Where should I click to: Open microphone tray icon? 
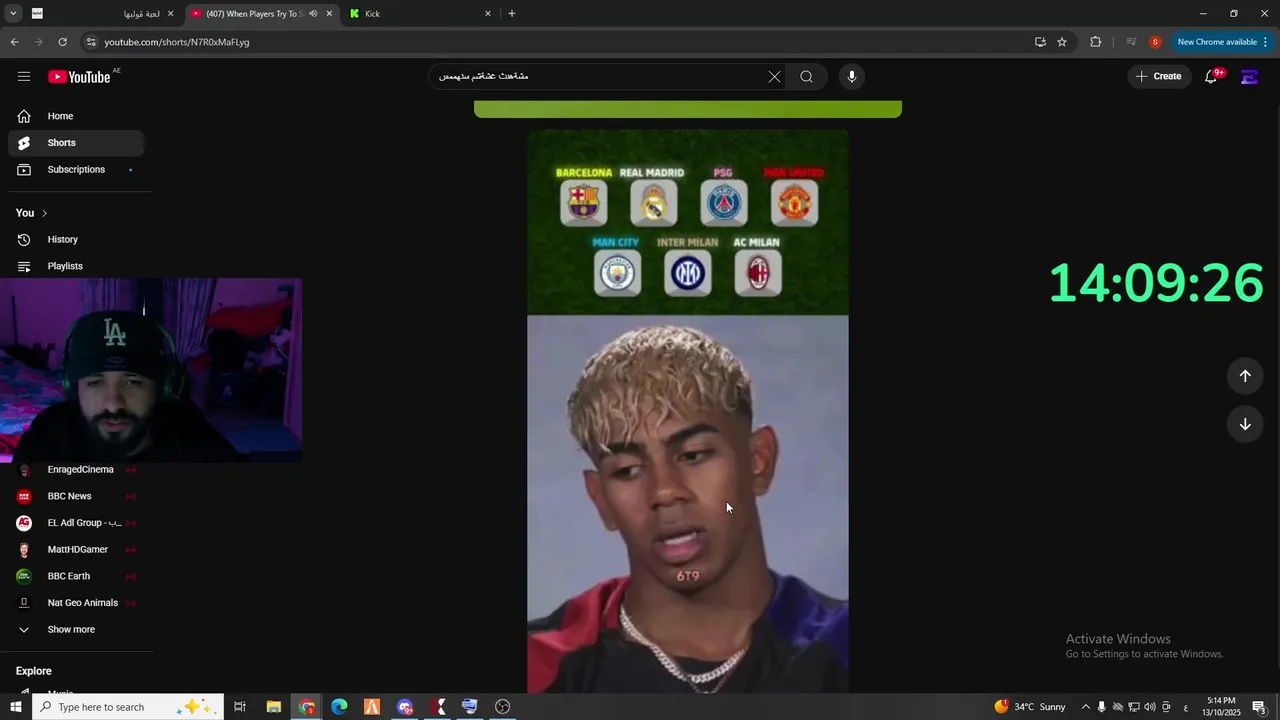click(x=1102, y=707)
